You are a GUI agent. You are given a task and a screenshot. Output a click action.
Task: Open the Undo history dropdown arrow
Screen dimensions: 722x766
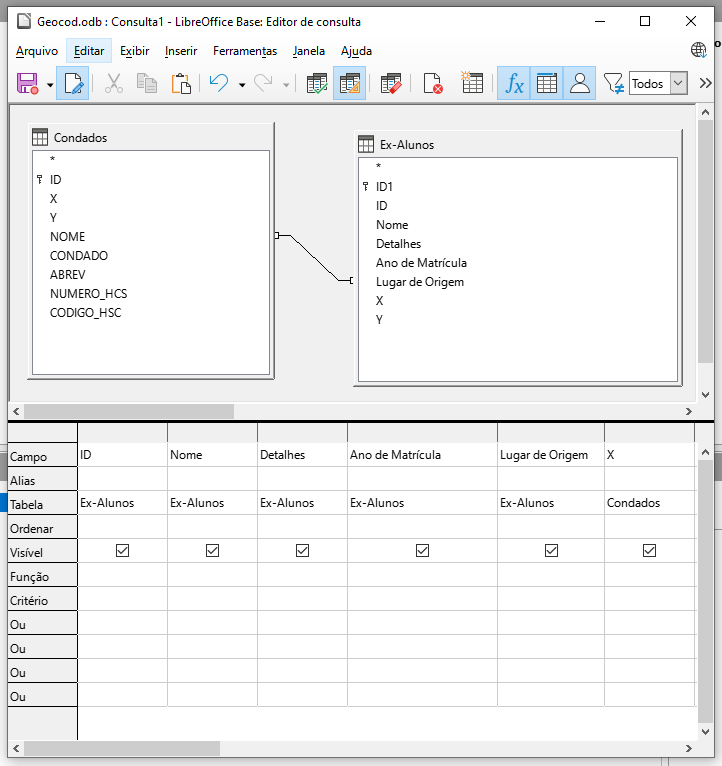click(242, 85)
